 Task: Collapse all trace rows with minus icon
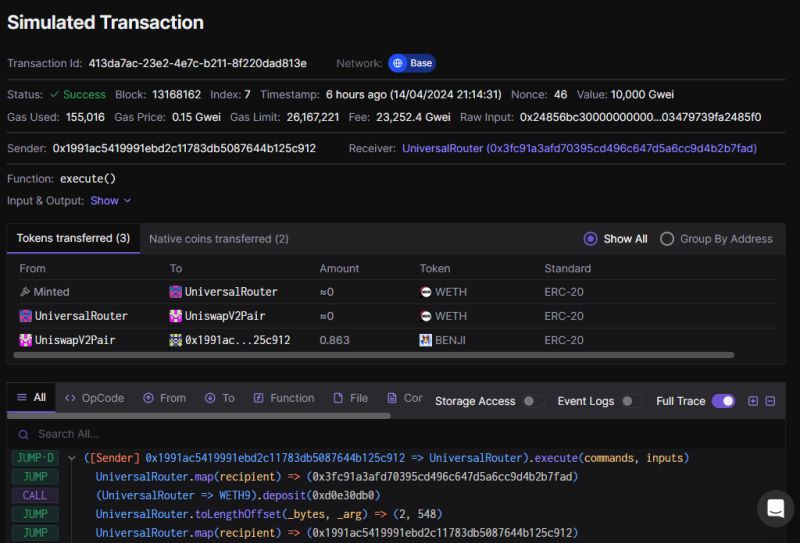coord(770,401)
